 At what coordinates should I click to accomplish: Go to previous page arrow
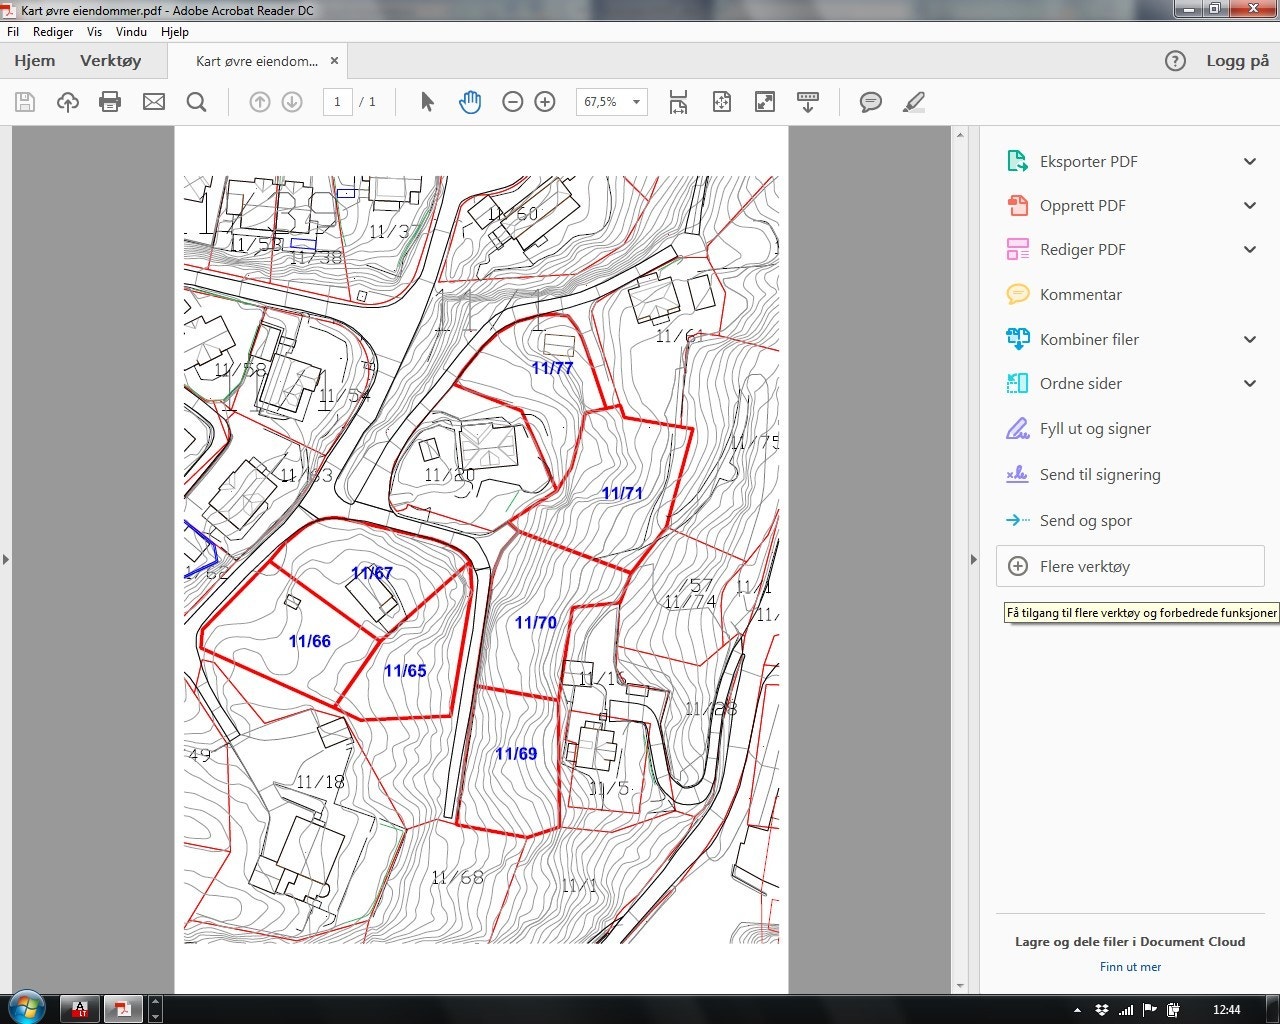[260, 102]
